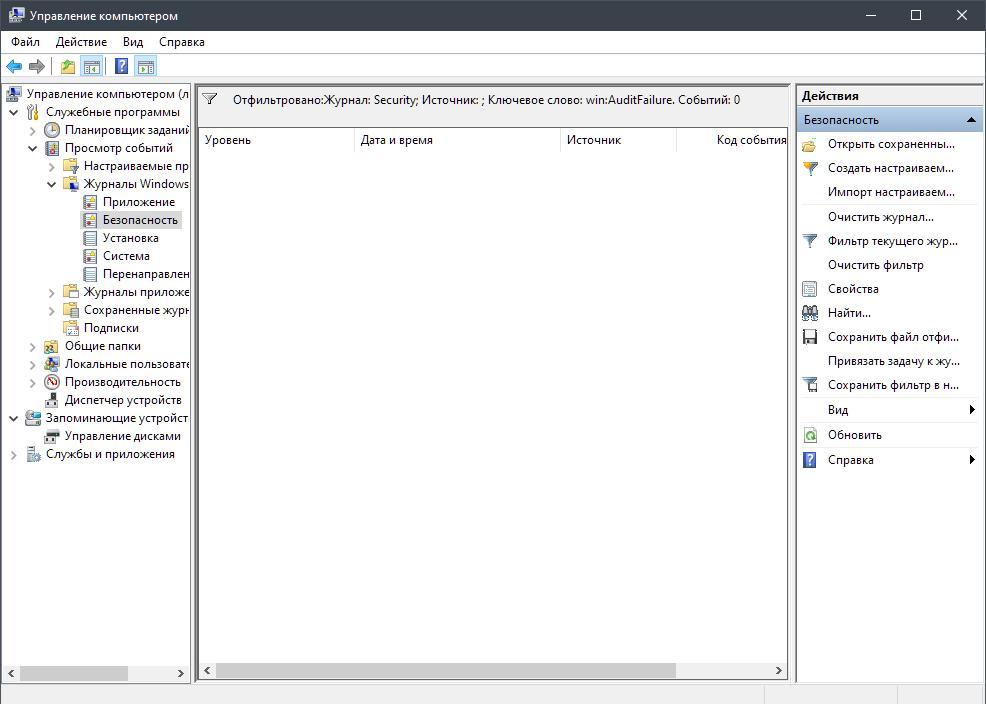Expand the Общие папки node
The height and width of the screenshot is (704, 986).
click(x=33, y=346)
